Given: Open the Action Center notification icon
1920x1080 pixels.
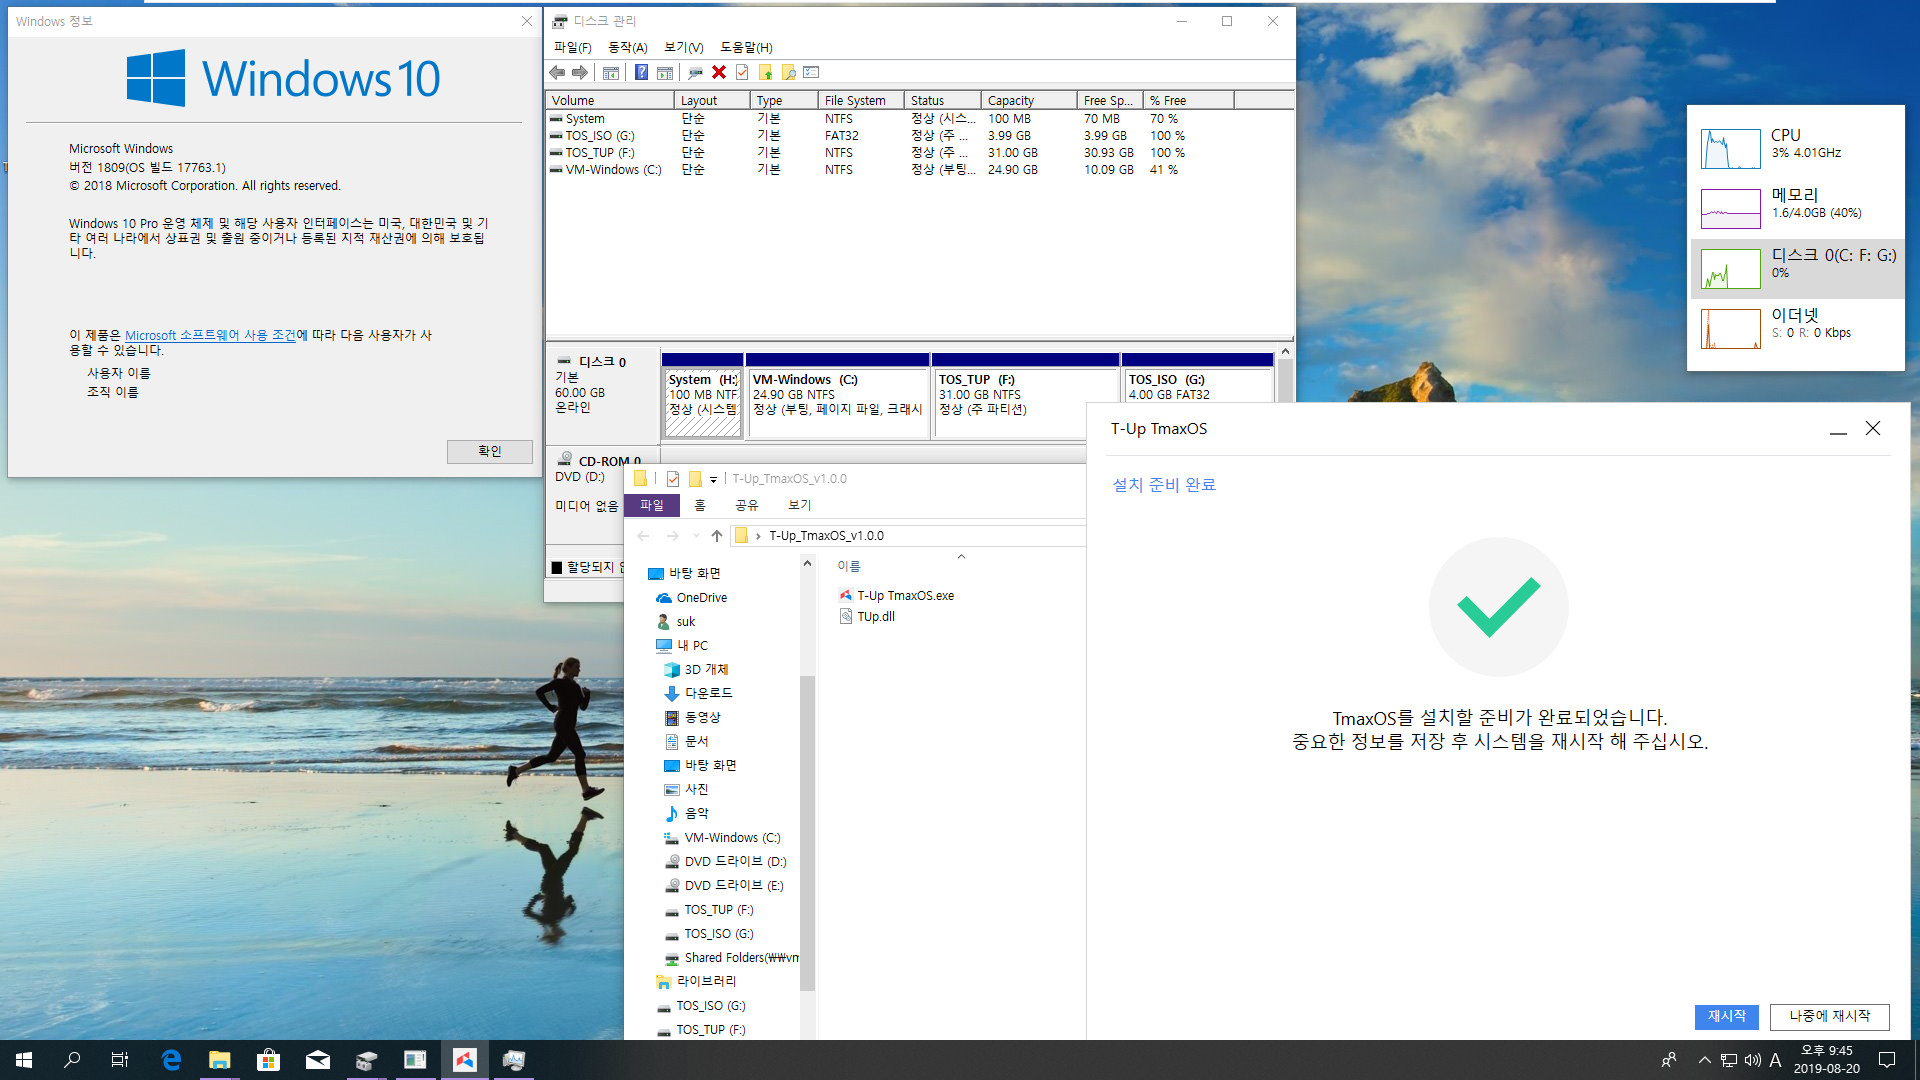Looking at the screenshot, I should click(x=1887, y=1060).
